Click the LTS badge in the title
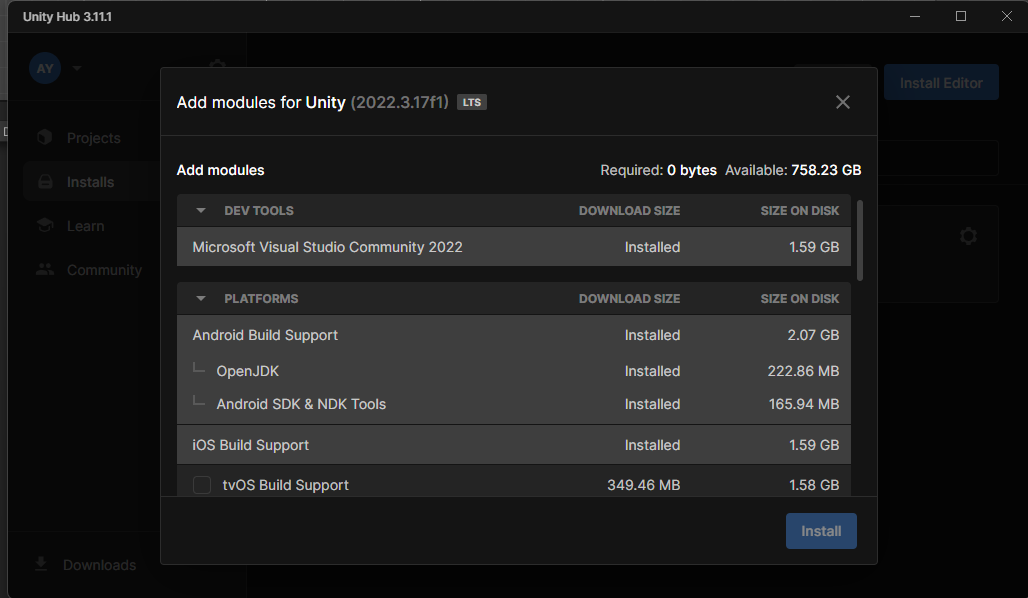The image size is (1028, 598). click(x=471, y=102)
